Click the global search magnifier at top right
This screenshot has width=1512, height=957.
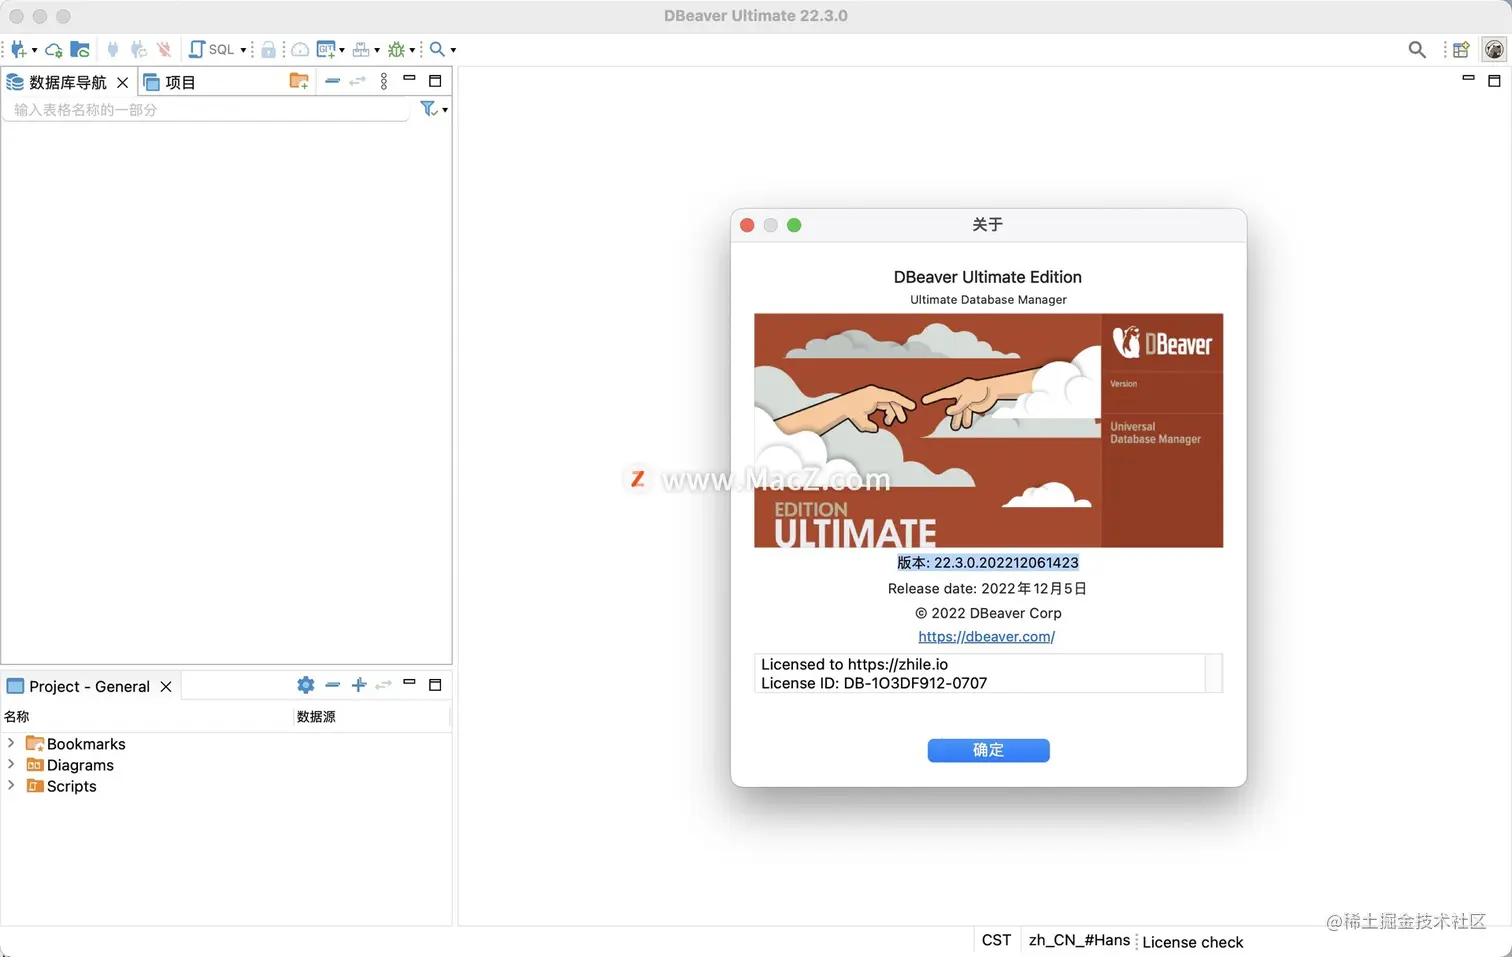[x=1417, y=49]
